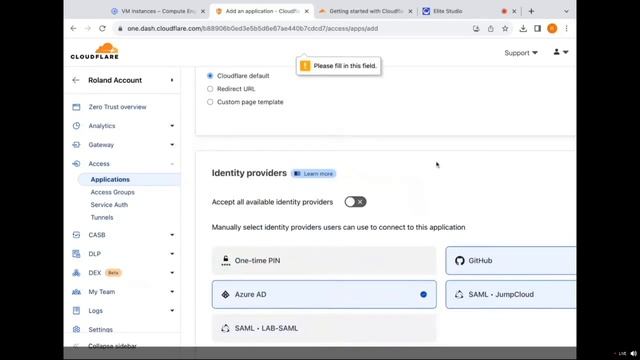
Task: Open the Support dropdown menu
Action: click(x=521, y=53)
